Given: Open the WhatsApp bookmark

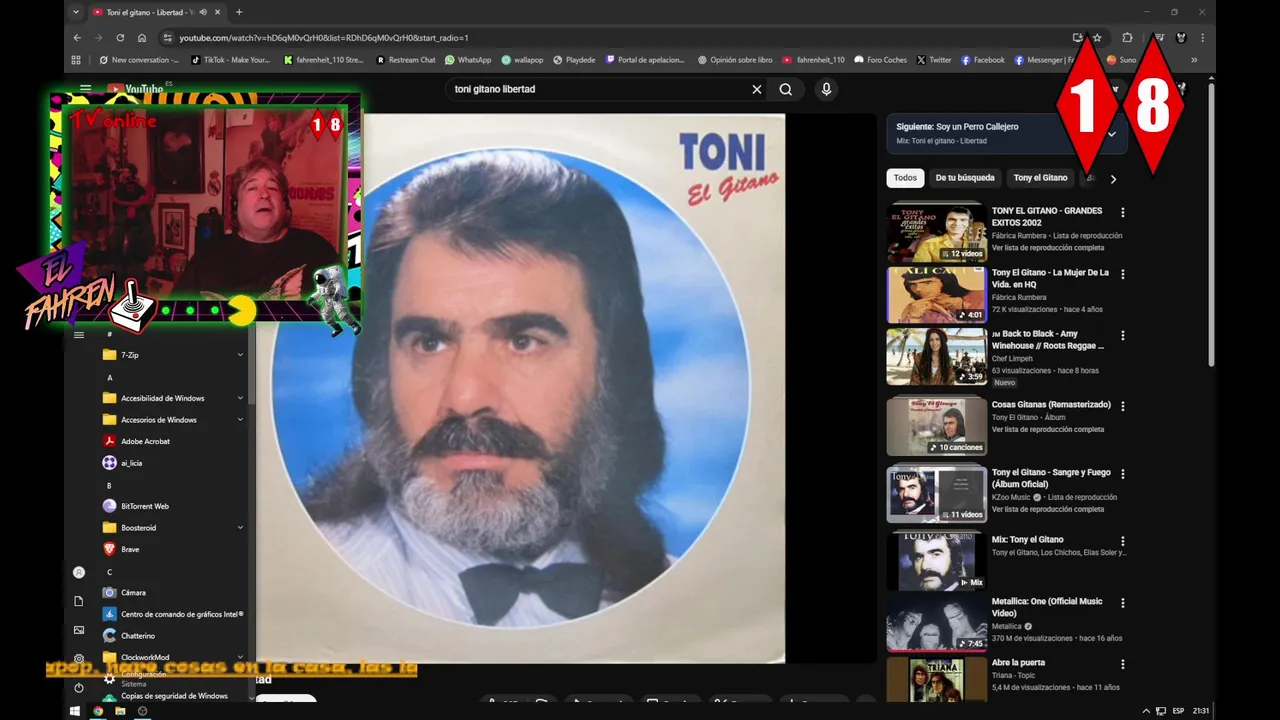Looking at the screenshot, I should coord(468,60).
